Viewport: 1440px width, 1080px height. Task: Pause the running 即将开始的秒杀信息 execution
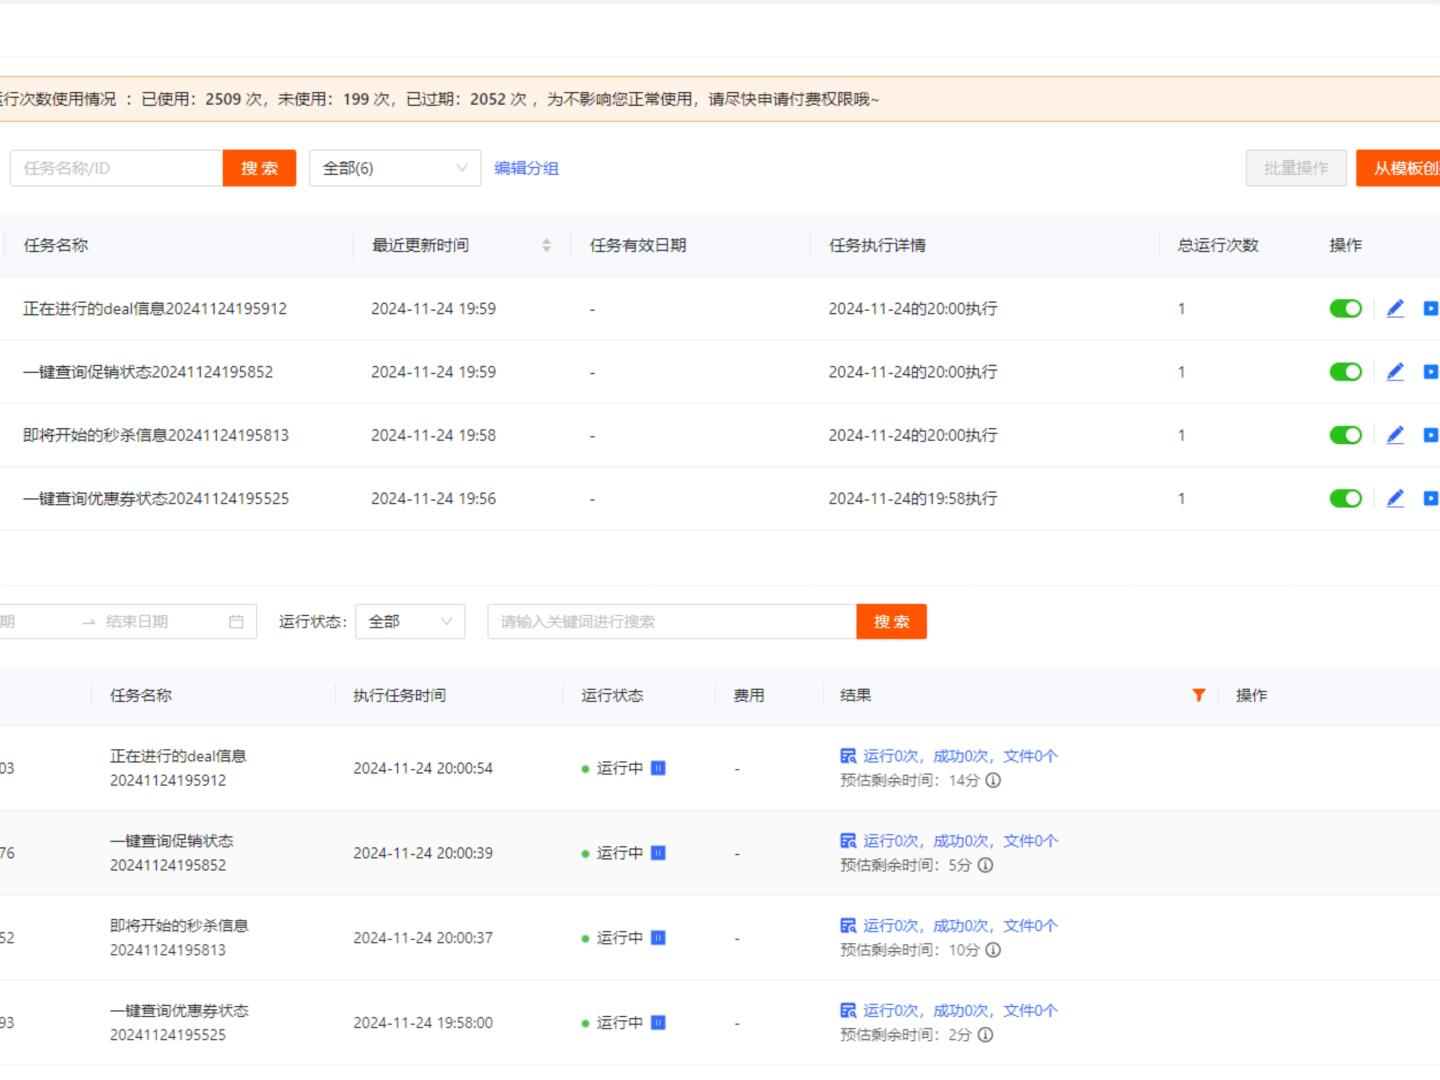point(658,938)
